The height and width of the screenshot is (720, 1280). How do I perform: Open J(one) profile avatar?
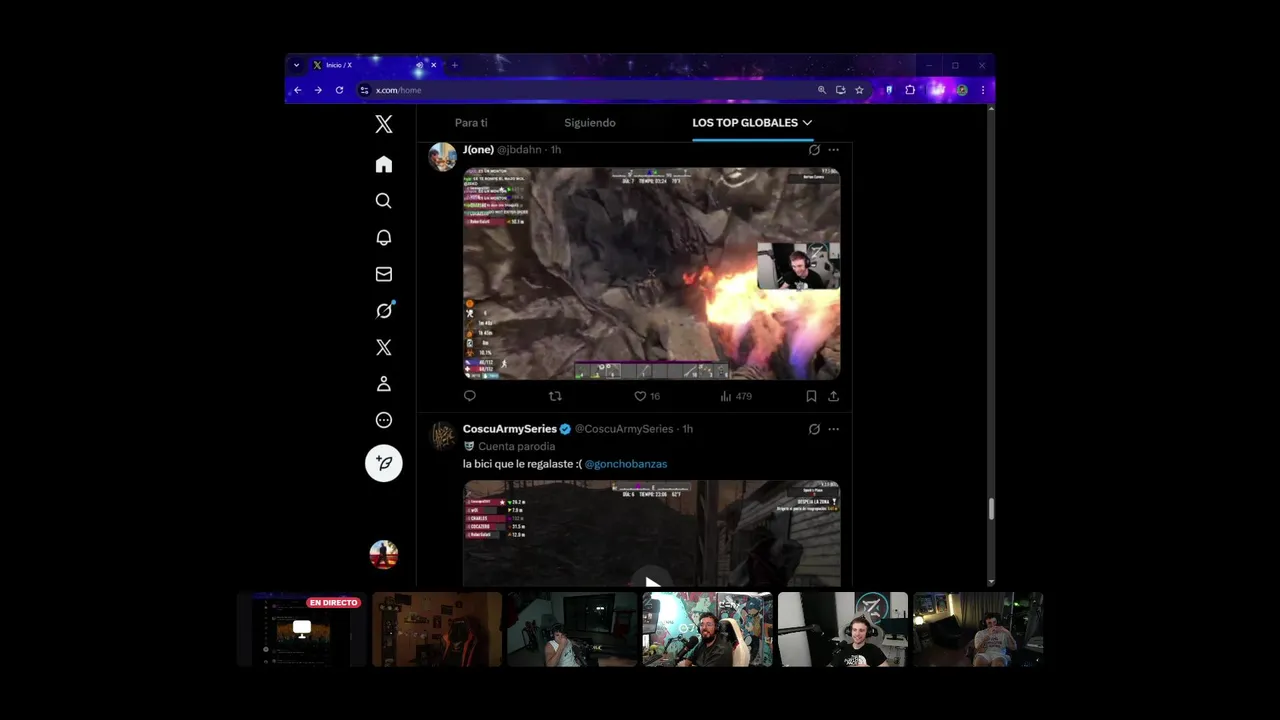[443, 157]
